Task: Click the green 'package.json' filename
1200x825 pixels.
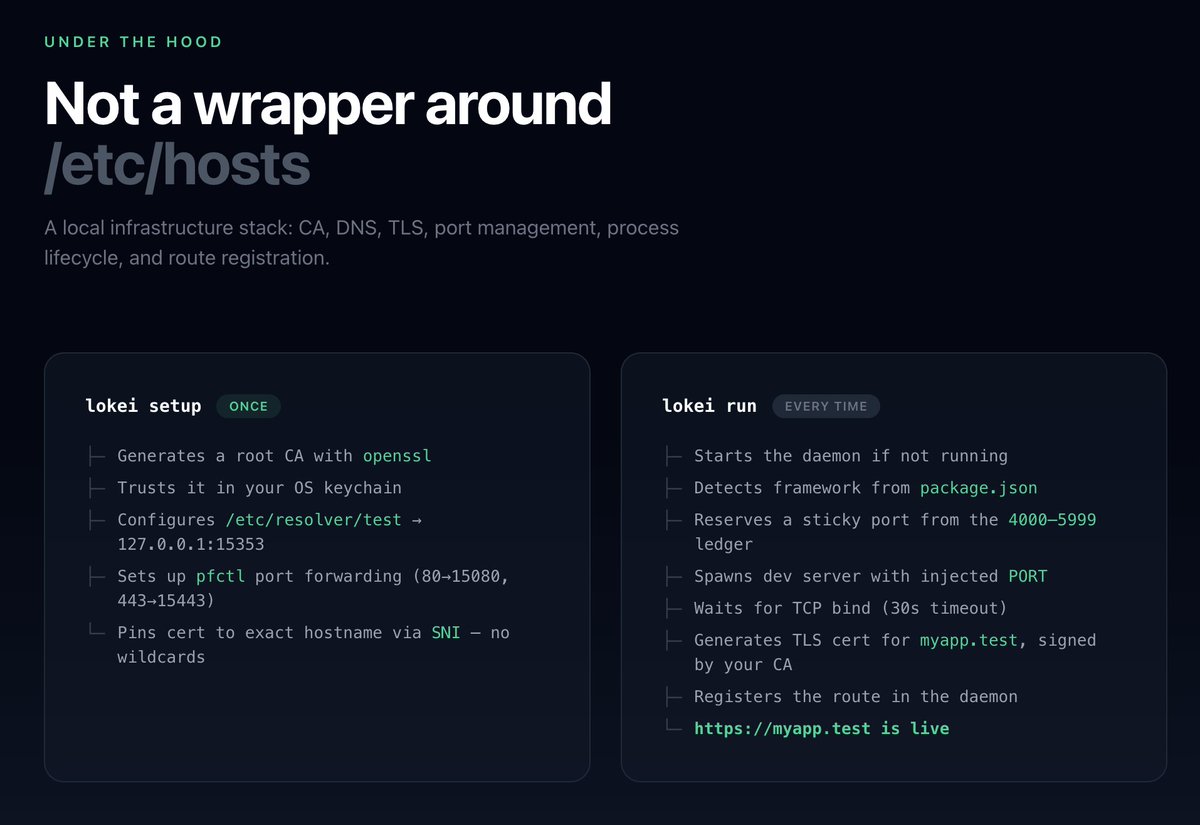Action: point(978,488)
